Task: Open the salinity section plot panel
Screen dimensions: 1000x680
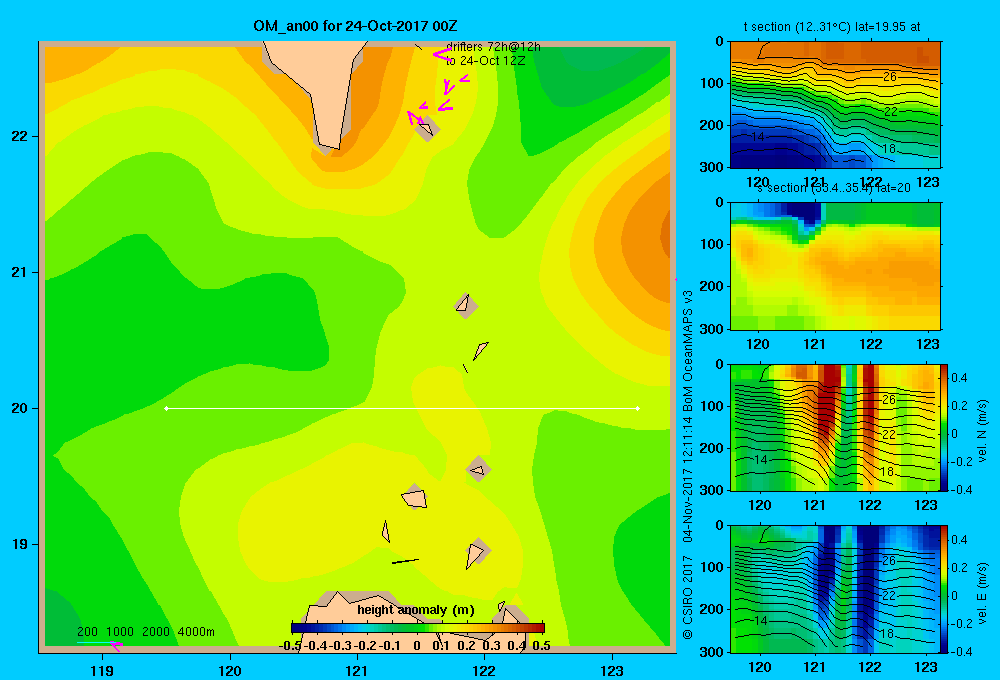Action: click(x=835, y=266)
